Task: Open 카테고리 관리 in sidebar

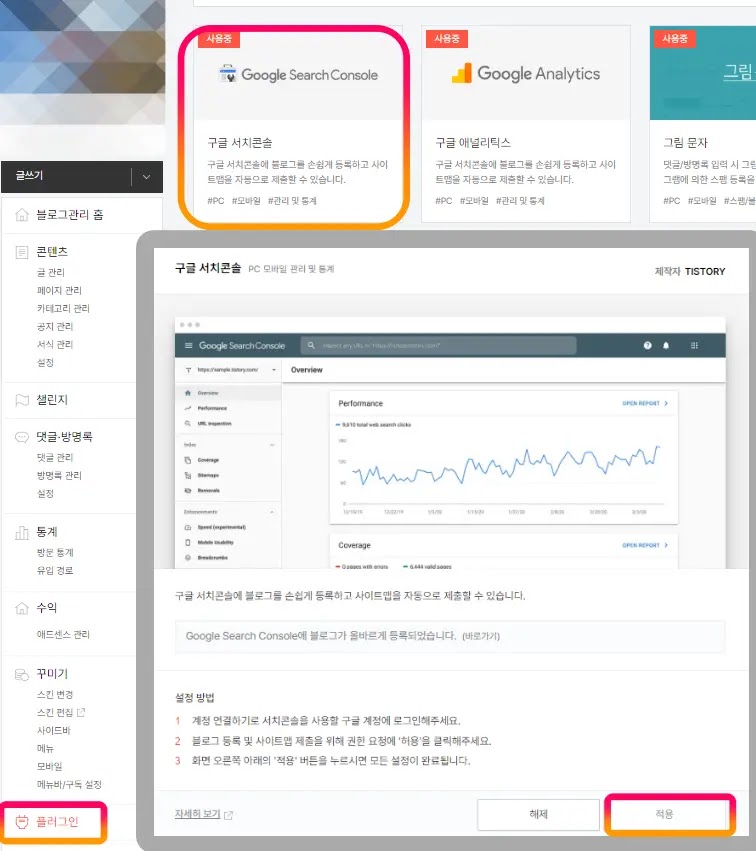Action: [63, 308]
